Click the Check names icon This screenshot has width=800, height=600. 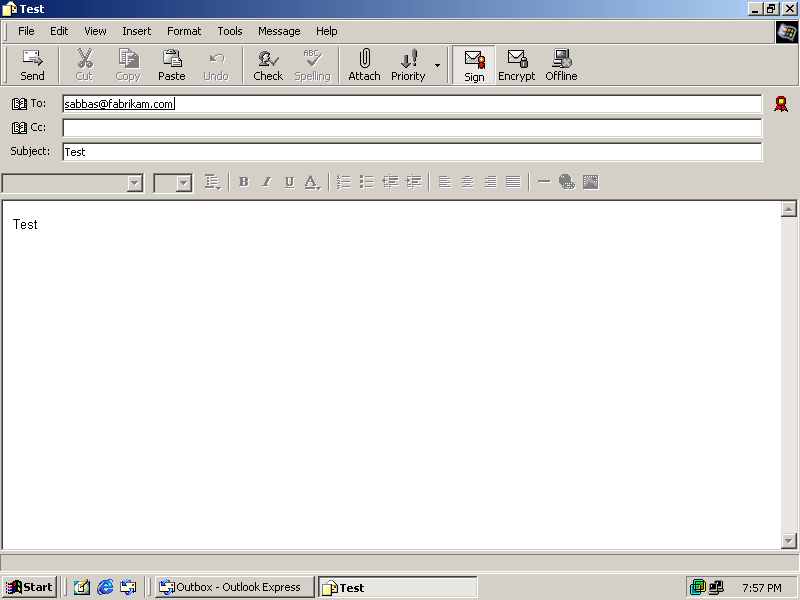[268, 59]
